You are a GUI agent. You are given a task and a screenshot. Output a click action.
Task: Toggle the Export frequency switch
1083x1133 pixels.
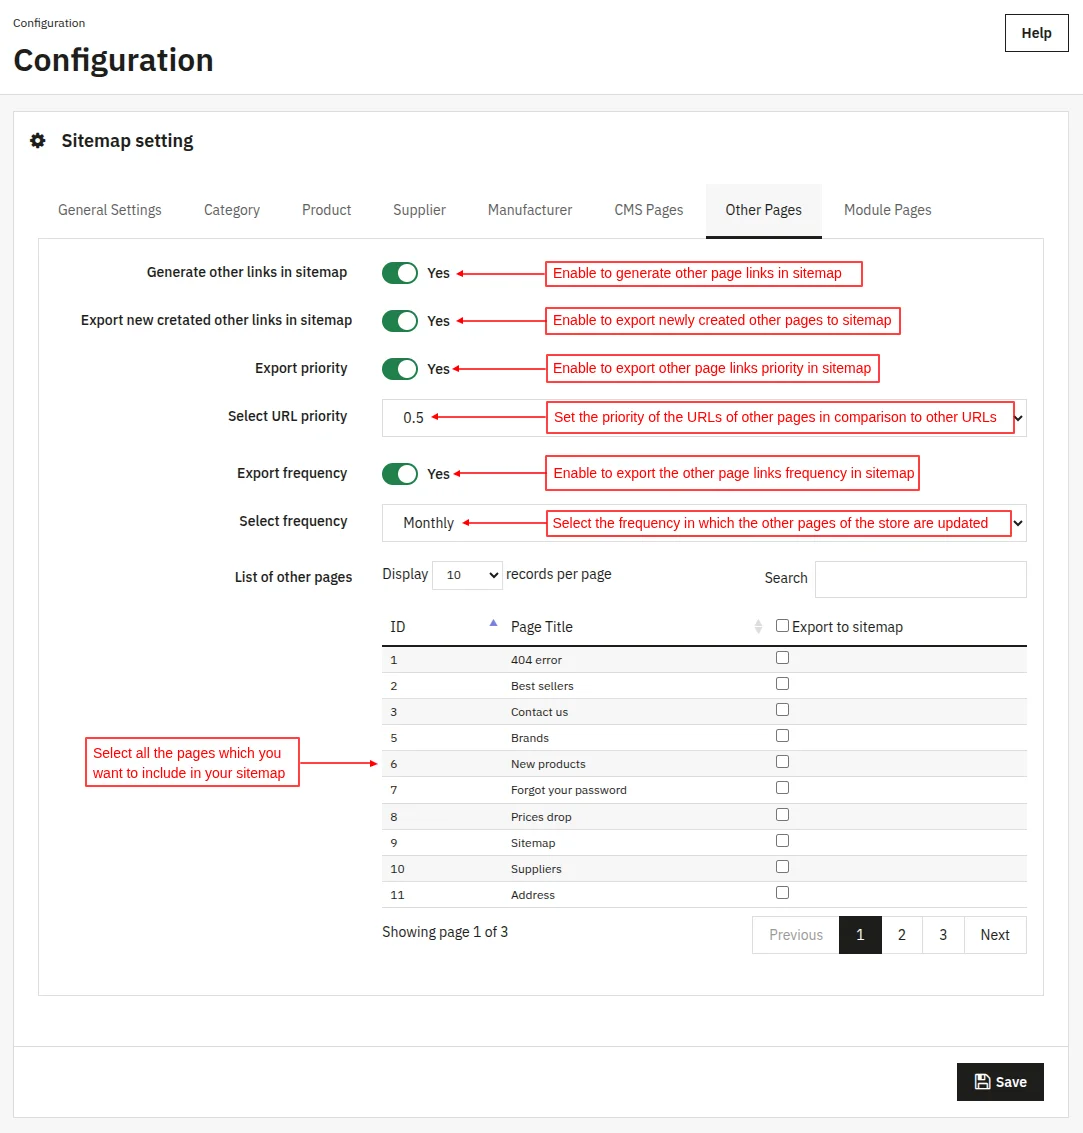(400, 474)
